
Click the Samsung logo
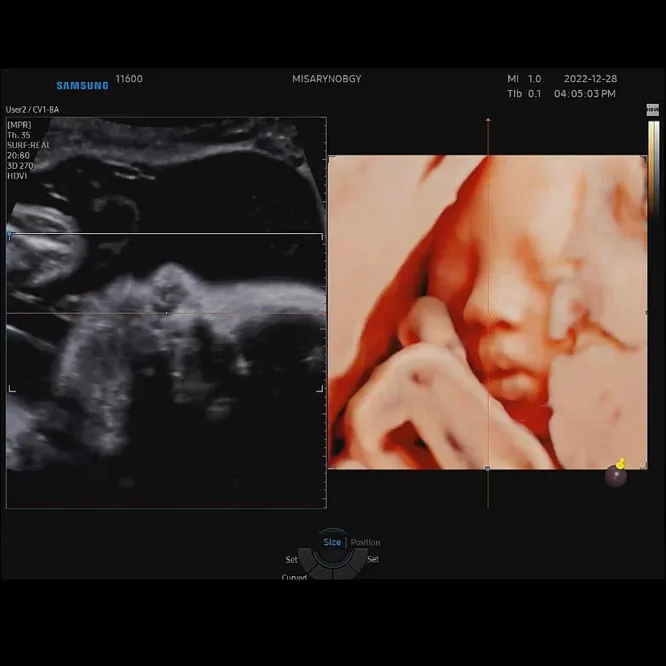coord(82,85)
